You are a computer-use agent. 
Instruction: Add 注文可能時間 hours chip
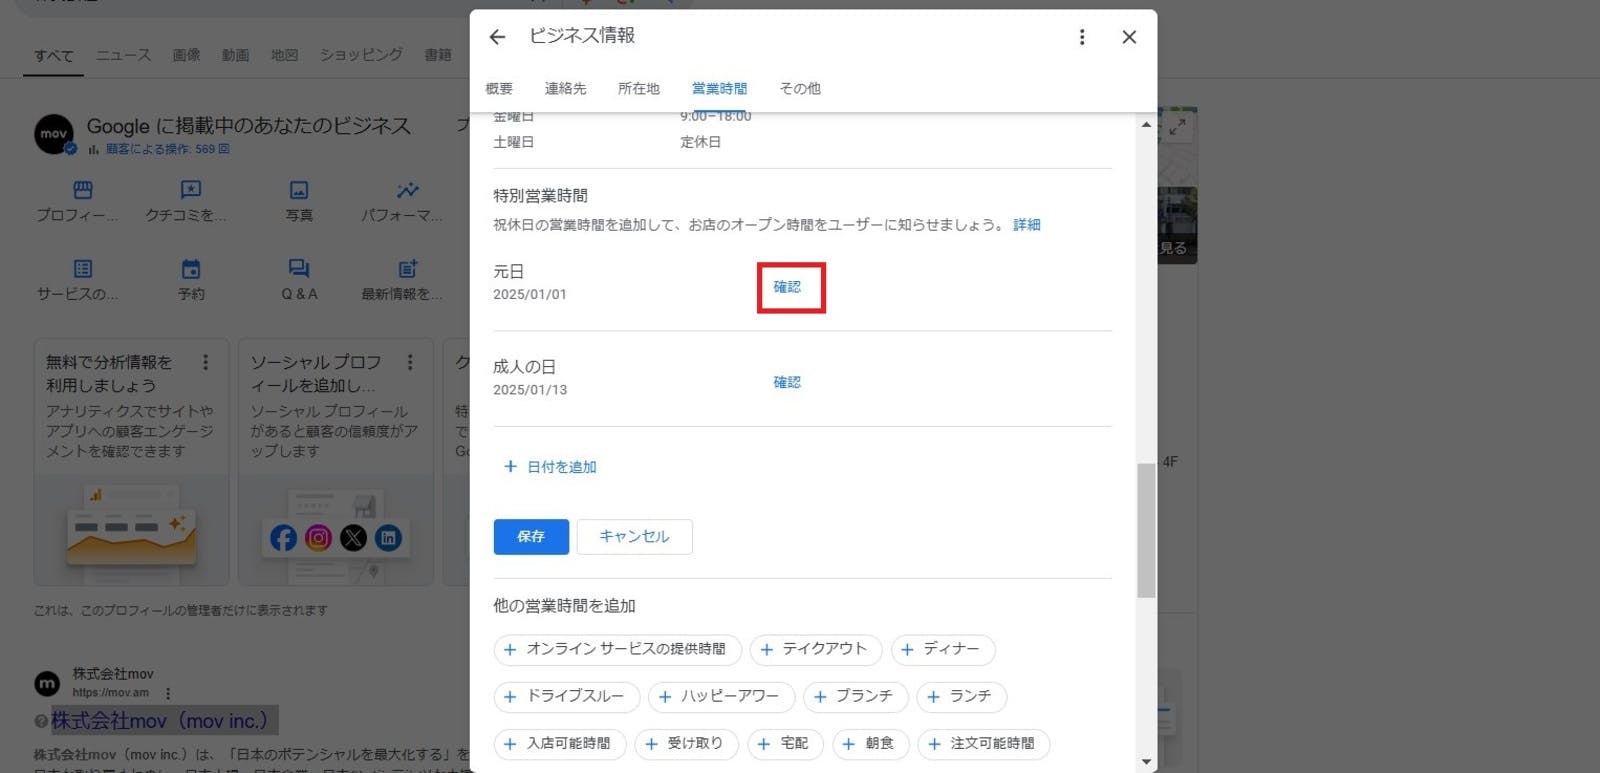(983, 744)
